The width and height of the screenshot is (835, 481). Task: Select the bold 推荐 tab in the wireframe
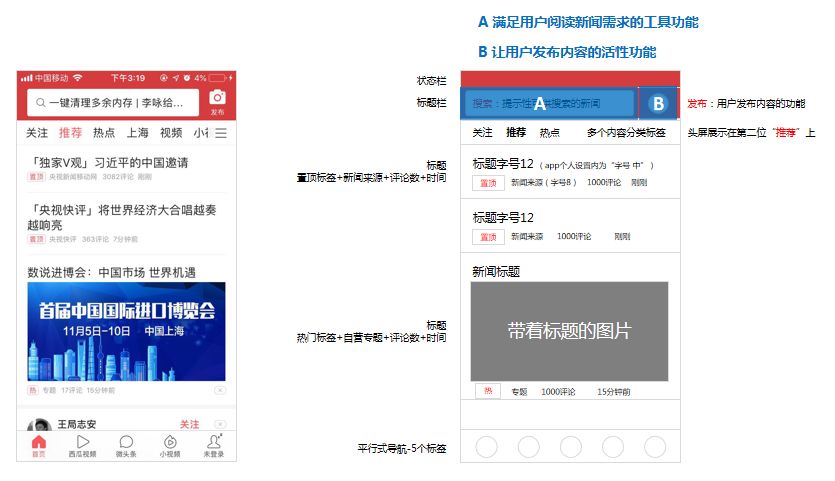pos(516,132)
